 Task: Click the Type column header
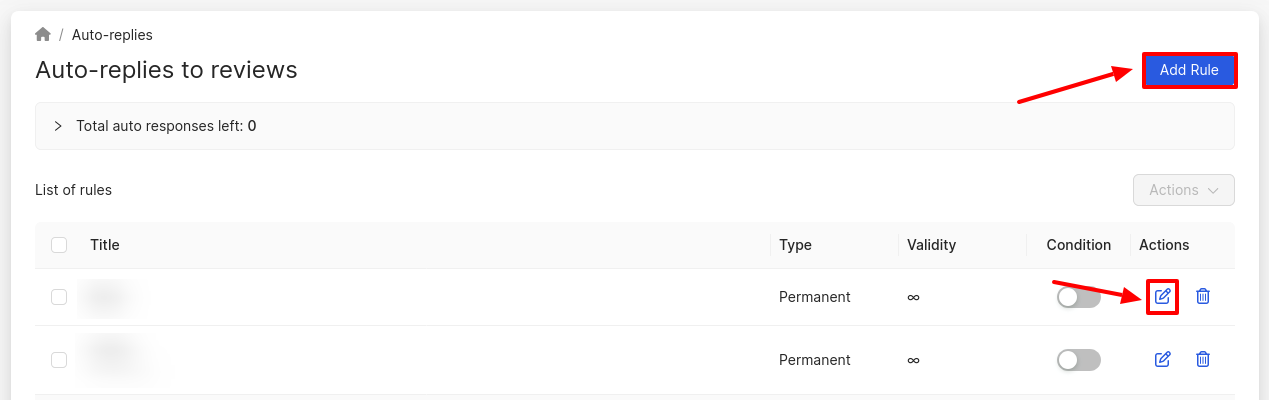click(795, 245)
